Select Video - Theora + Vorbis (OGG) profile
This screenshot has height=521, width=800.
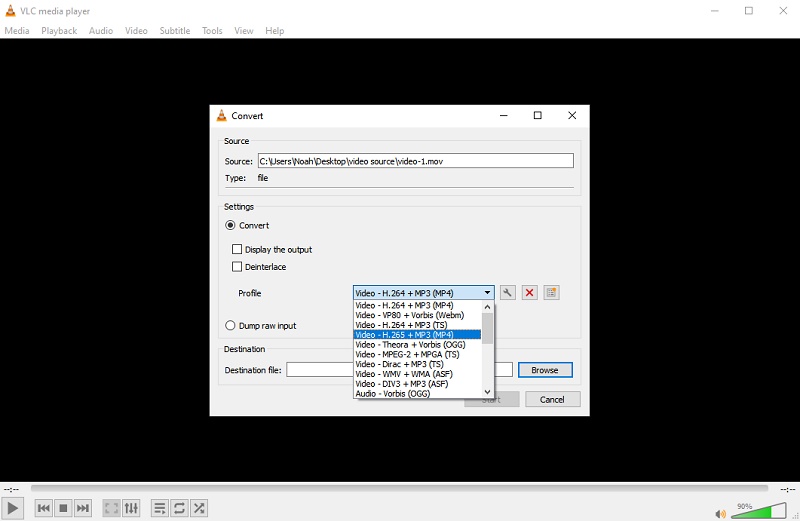(x=417, y=344)
